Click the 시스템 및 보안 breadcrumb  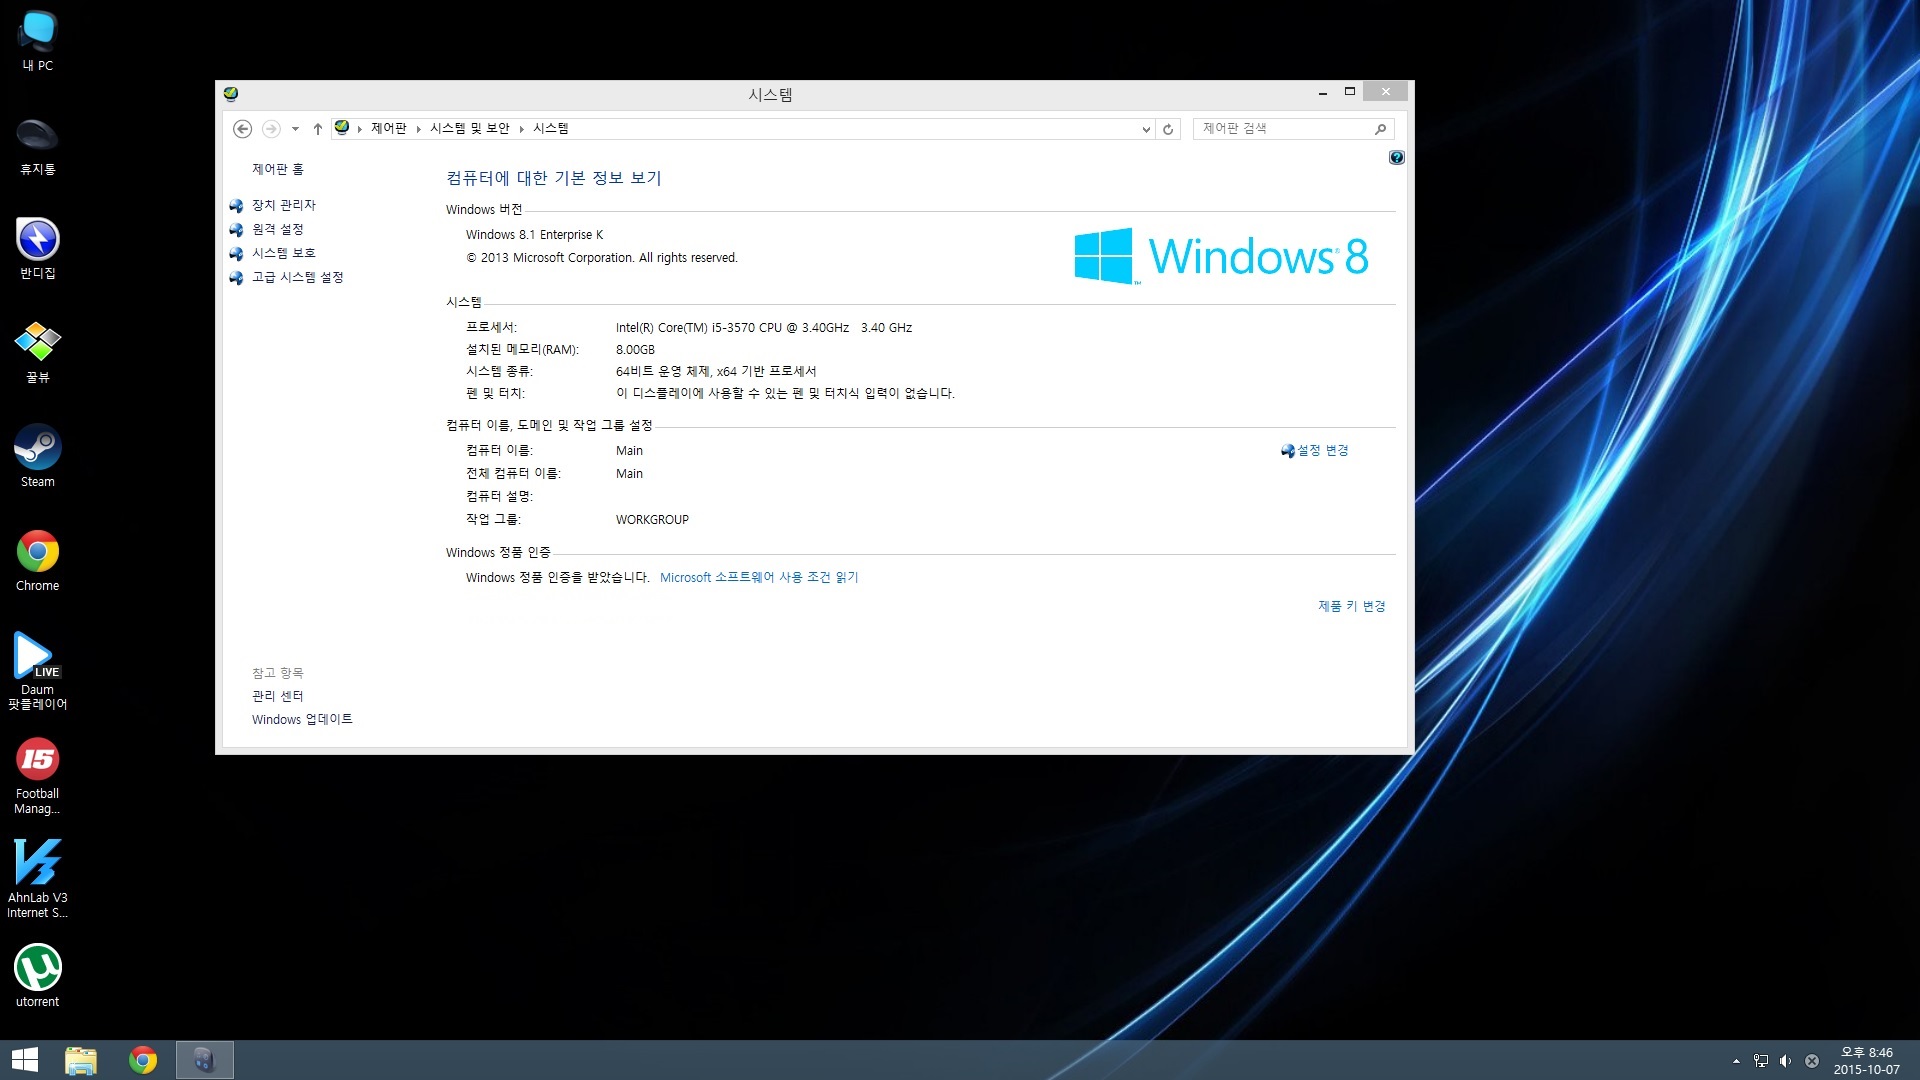point(470,129)
